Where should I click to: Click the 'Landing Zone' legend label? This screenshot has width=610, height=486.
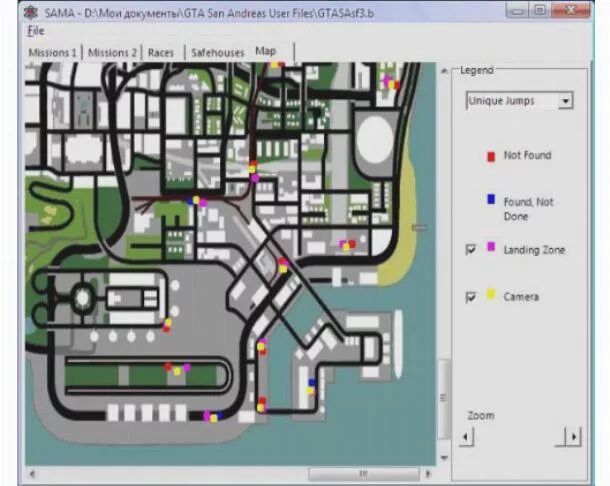(534, 250)
